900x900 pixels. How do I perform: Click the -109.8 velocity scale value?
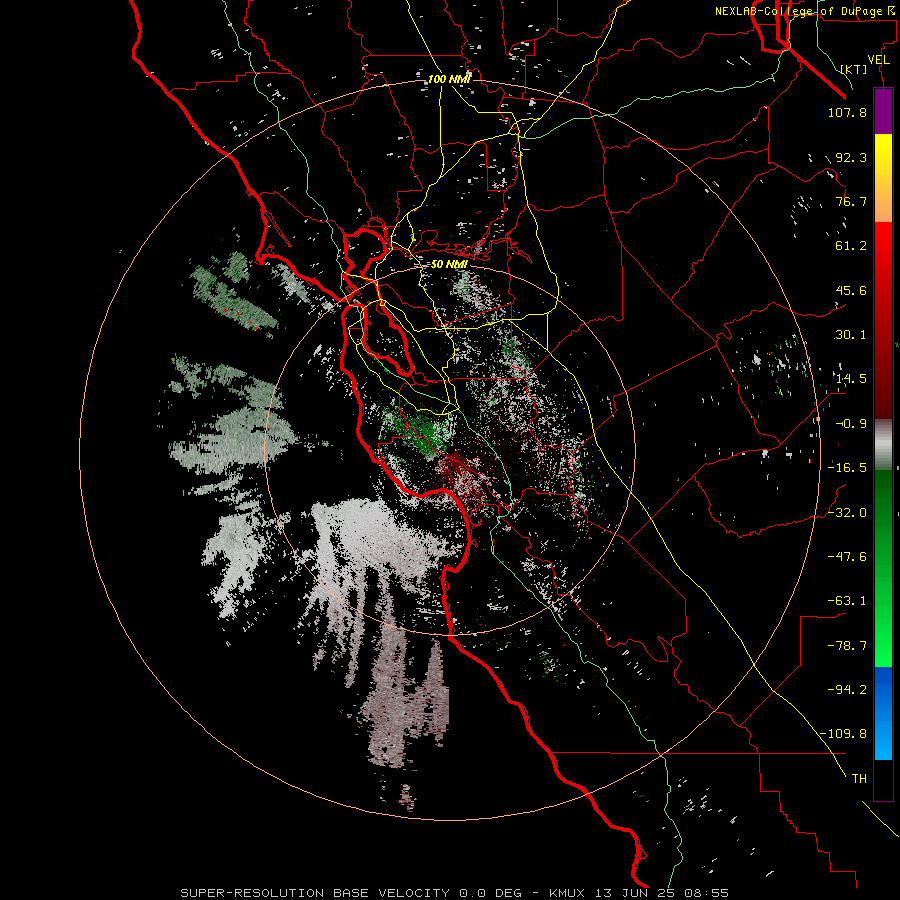click(843, 734)
